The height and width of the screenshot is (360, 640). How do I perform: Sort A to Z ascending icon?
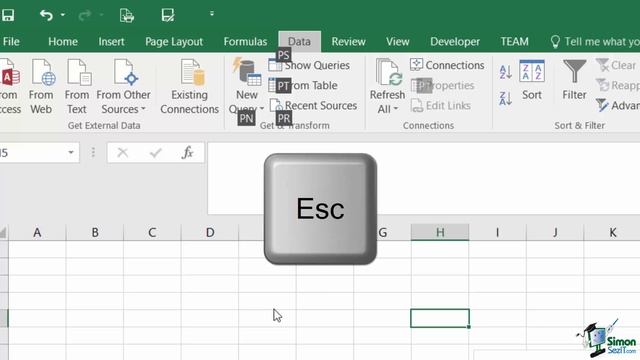(506, 72)
